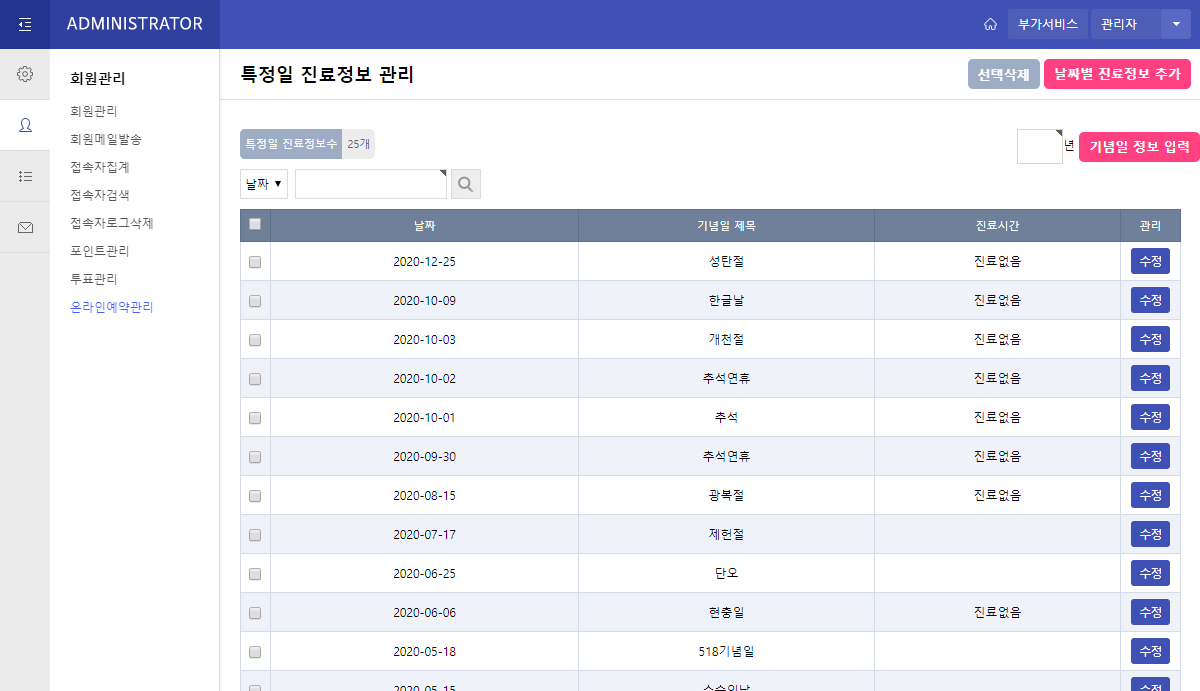Check the checkbox for the 한글날 row
1200x691 pixels.
pyautogui.click(x=255, y=300)
